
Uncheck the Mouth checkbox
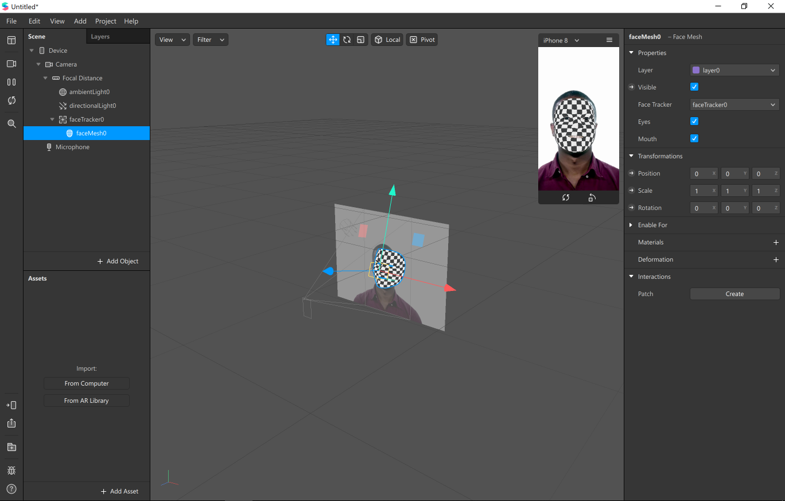(694, 138)
